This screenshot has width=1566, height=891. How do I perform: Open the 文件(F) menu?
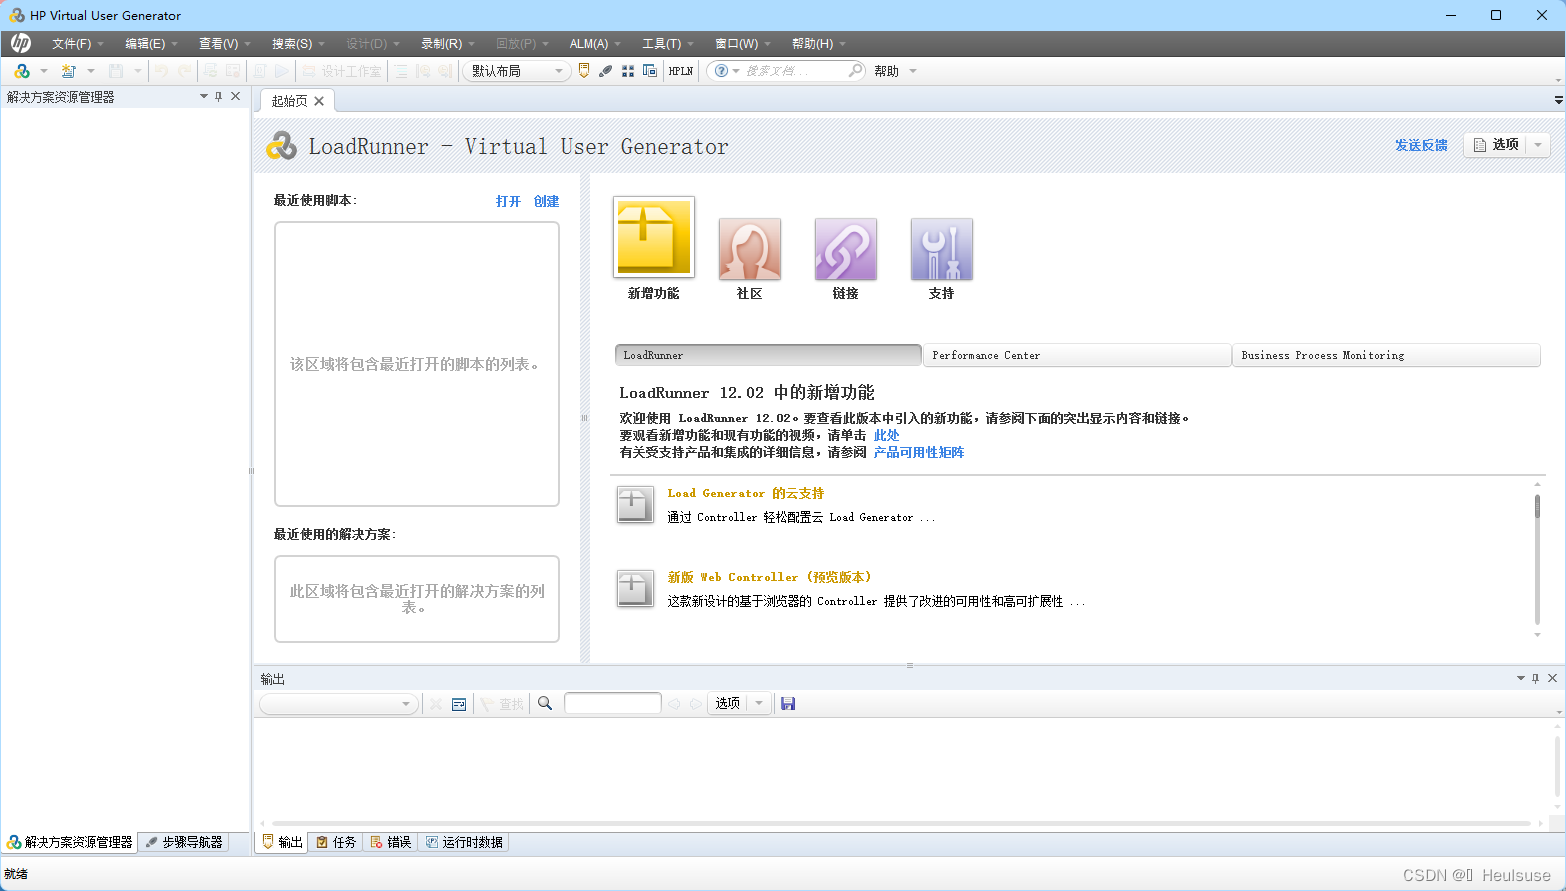pyautogui.click(x=77, y=44)
